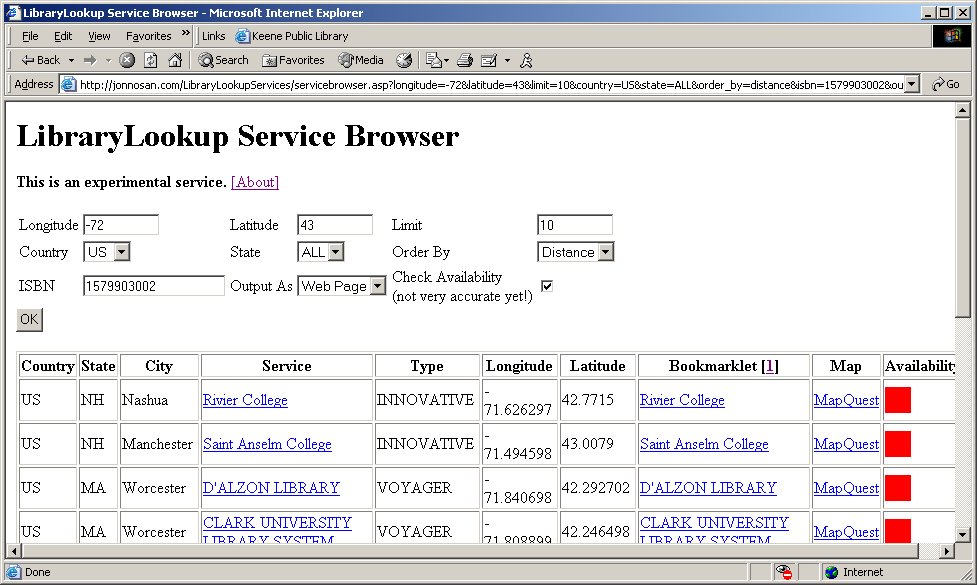Print the page with the printer icon

pos(465,60)
